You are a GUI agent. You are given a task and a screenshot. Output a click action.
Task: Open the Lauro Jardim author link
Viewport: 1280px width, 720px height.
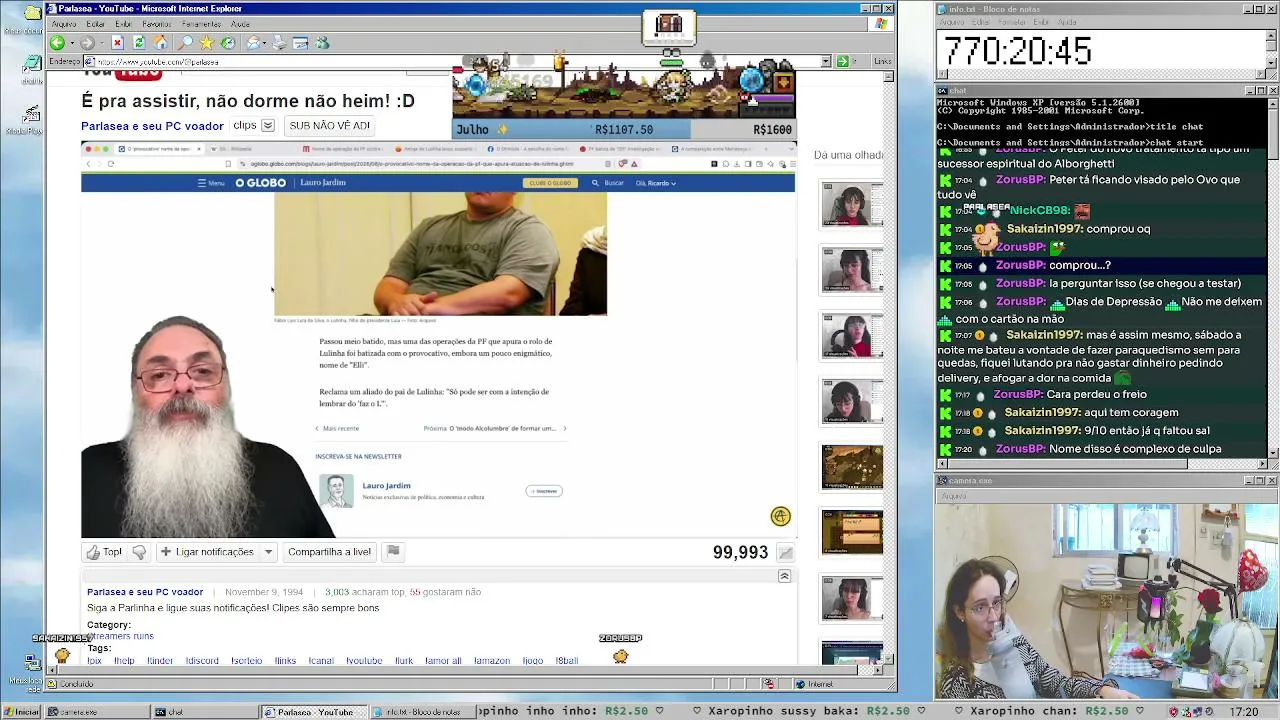[x=386, y=485]
